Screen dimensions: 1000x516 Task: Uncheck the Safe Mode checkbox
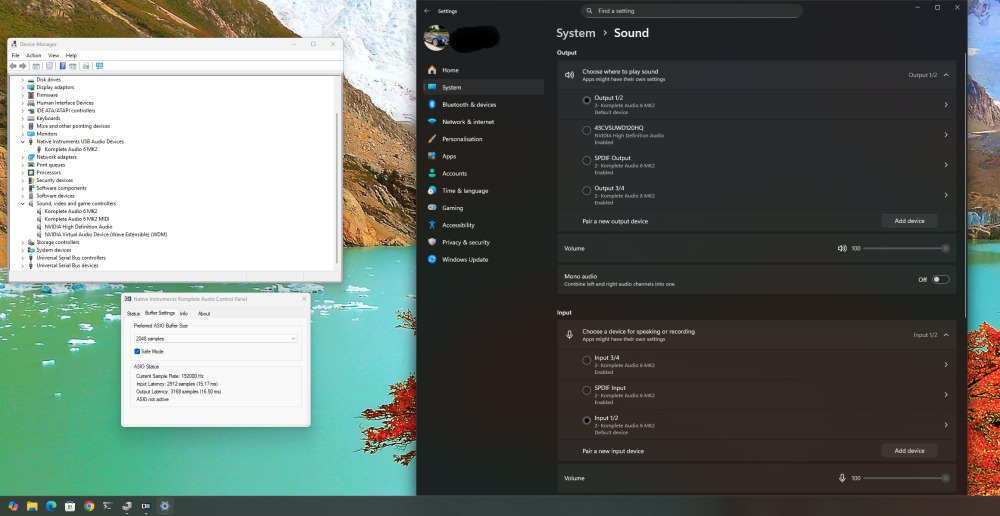[137, 351]
